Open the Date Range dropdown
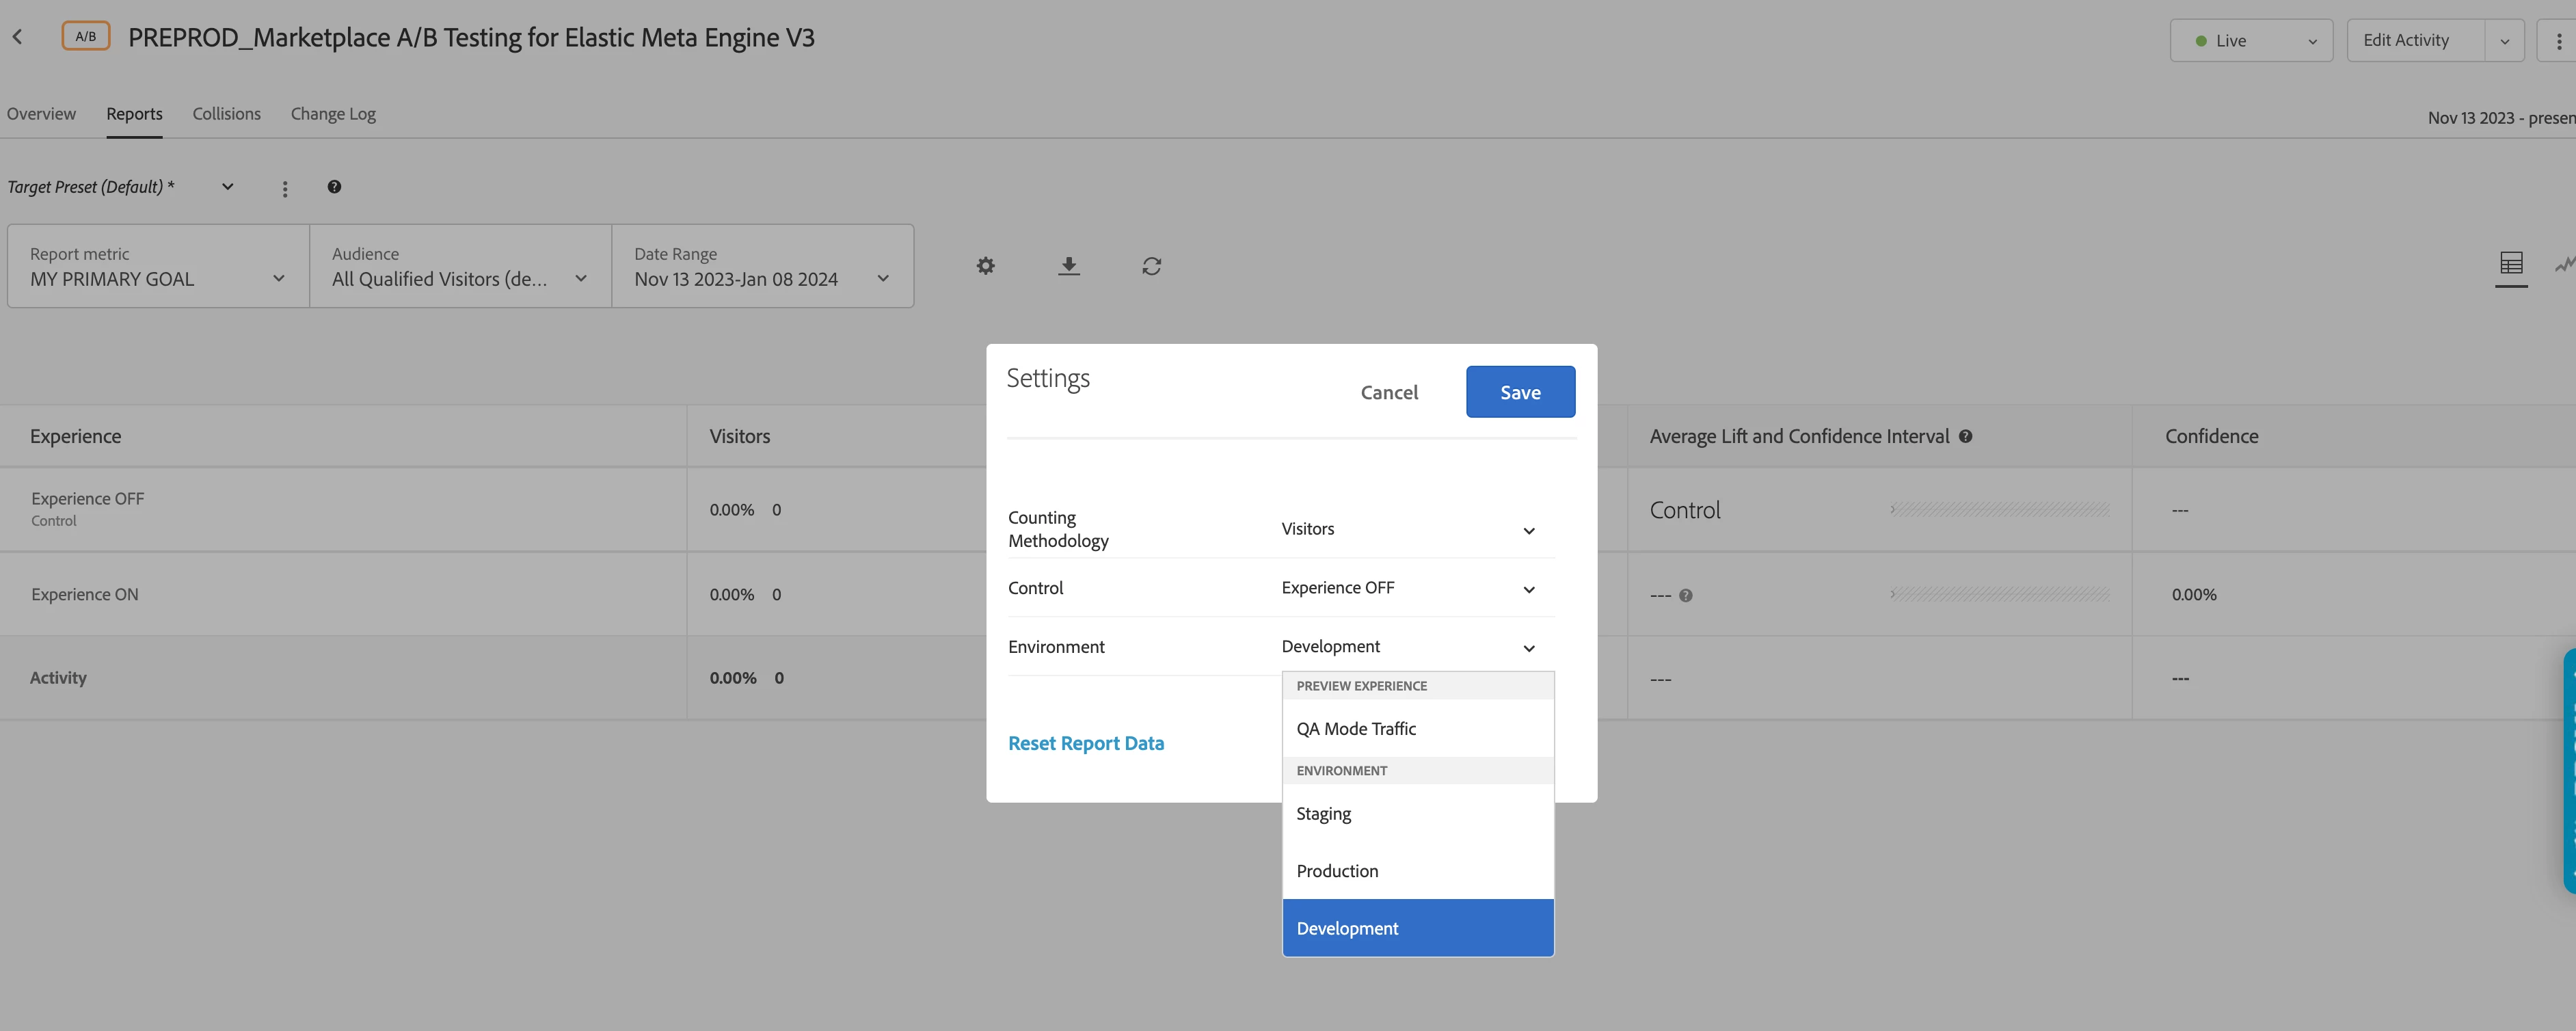The height and width of the screenshot is (1031, 2576). point(762,267)
